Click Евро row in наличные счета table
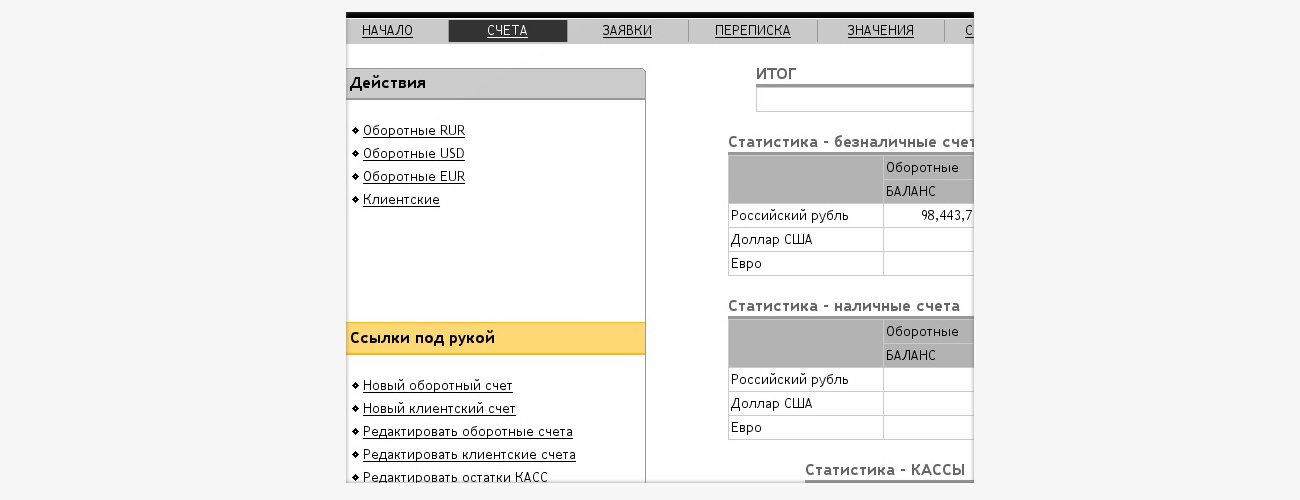This screenshot has height=500, width=1300. pyautogui.click(x=746, y=428)
